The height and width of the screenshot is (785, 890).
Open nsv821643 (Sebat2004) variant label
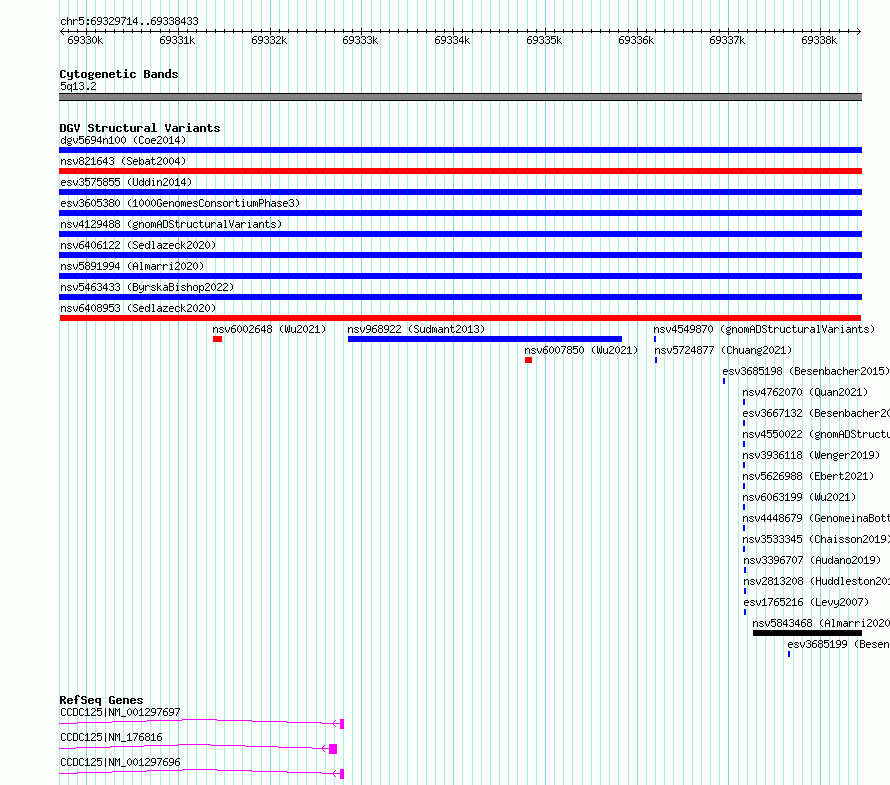click(x=123, y=161)
